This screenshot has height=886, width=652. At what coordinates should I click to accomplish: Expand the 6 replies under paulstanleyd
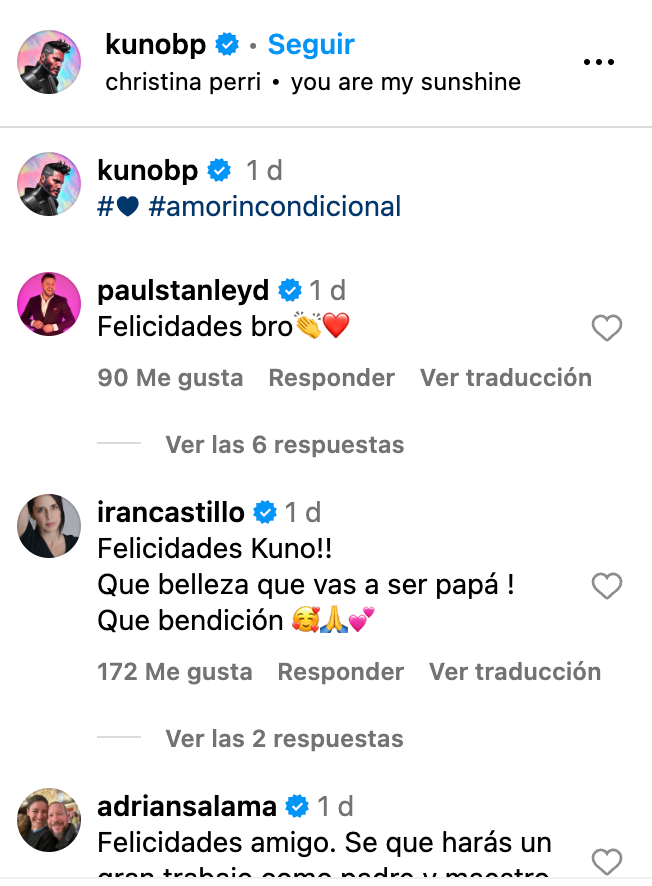coord(284,444)
